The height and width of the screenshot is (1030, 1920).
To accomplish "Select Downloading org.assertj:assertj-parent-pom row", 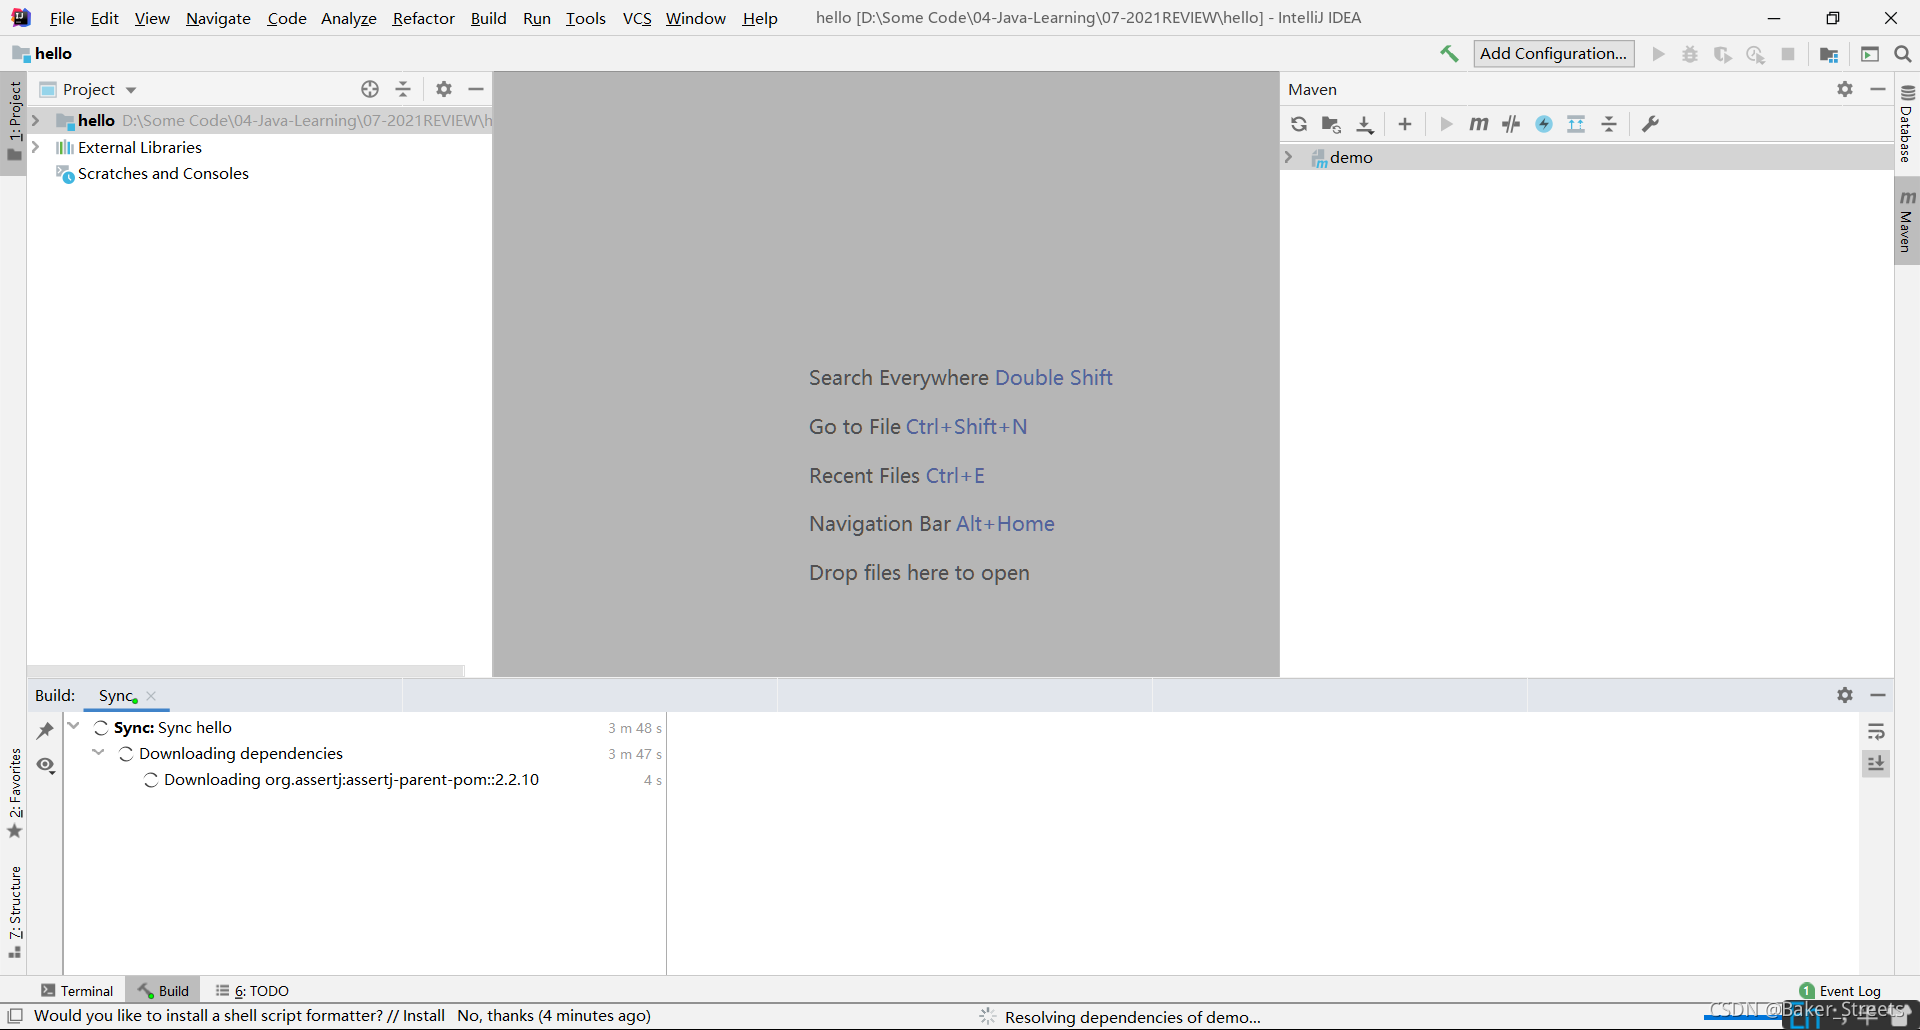I will click(364, 780).
